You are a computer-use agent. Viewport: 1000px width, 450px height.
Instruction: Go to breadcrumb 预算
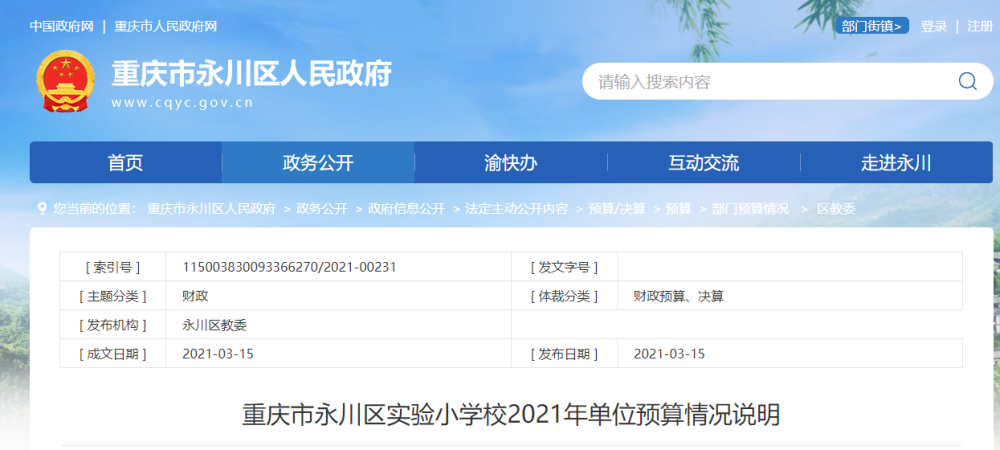(679, 208)
